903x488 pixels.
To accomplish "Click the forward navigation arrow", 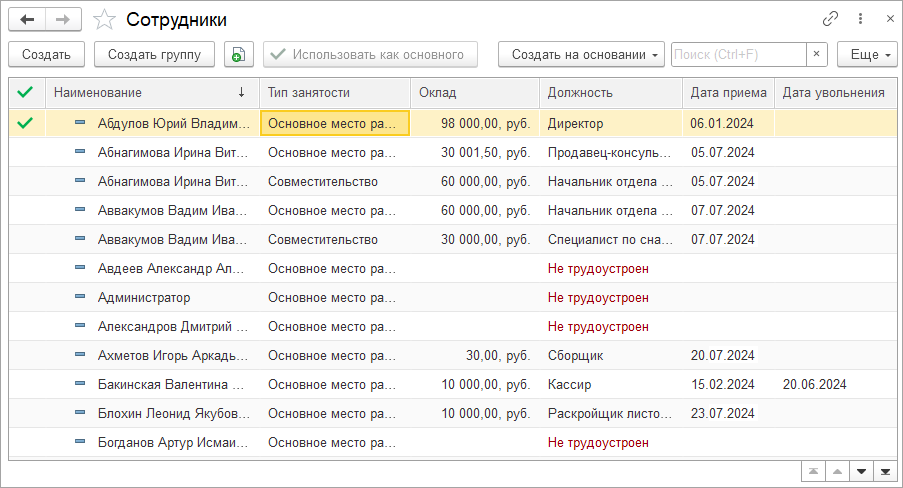I will coord(63,19).
